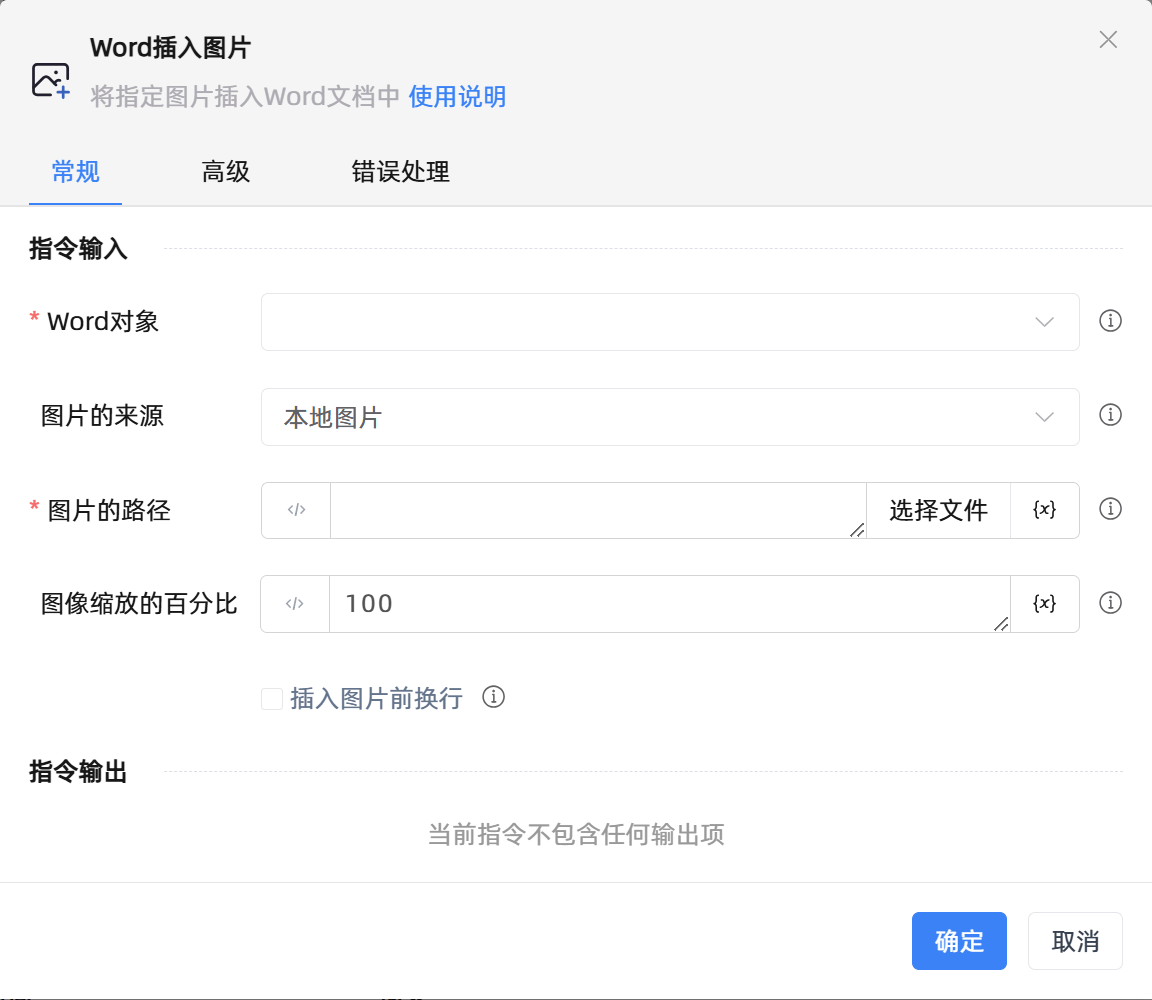The image size is (1152, 1000).
Task: Focus the 图片的路径 text input
Action: tap(598, 510)
